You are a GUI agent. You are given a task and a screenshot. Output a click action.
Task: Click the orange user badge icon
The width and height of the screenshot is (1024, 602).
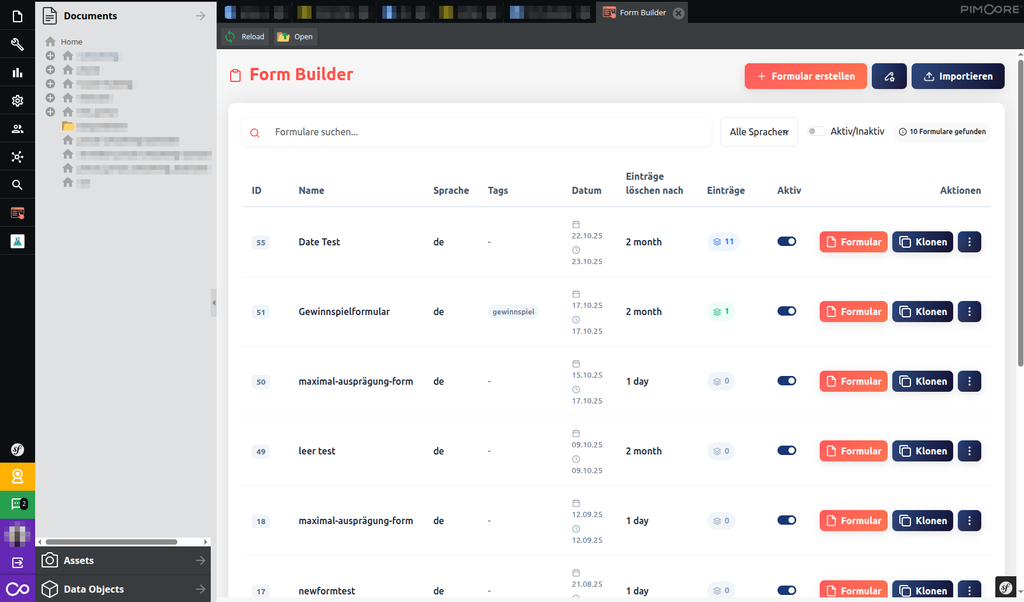click(18, 477)
